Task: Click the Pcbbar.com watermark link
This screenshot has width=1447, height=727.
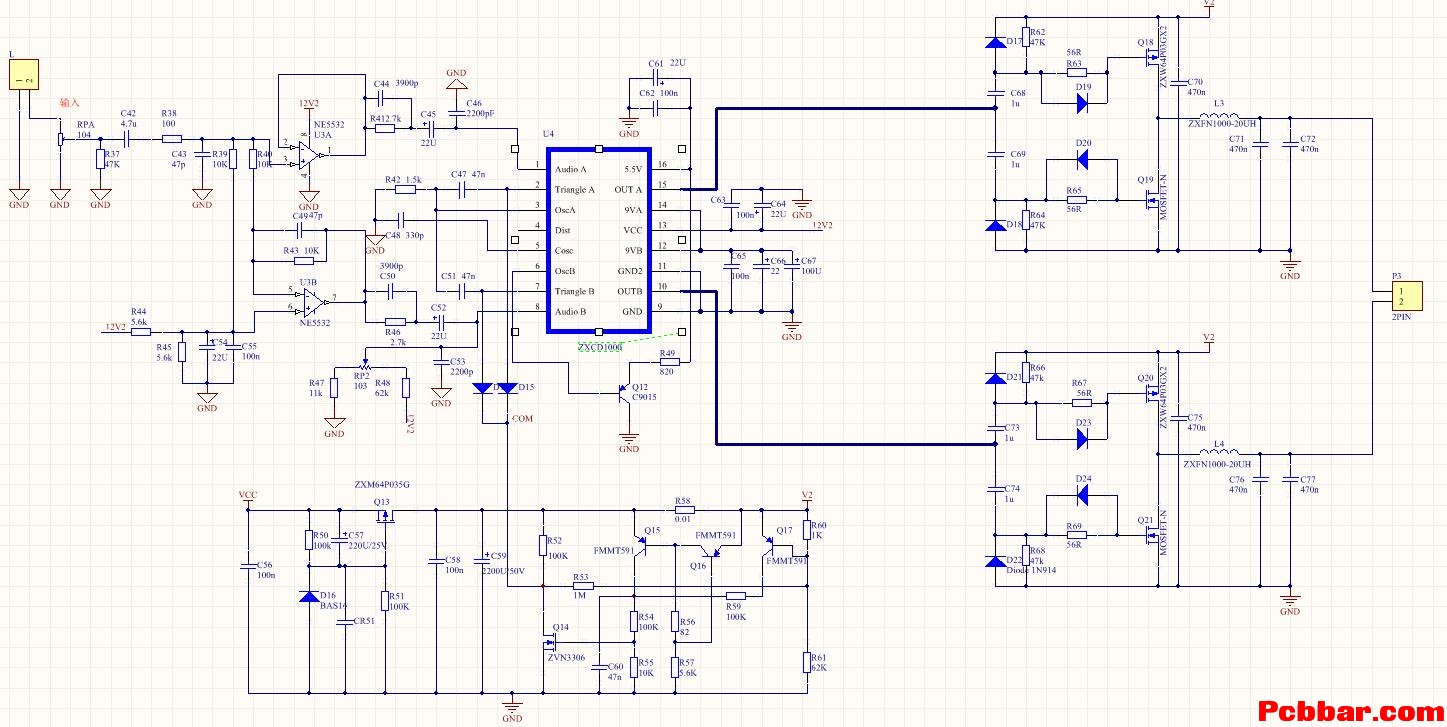Action: click(x=1349, y=711)
